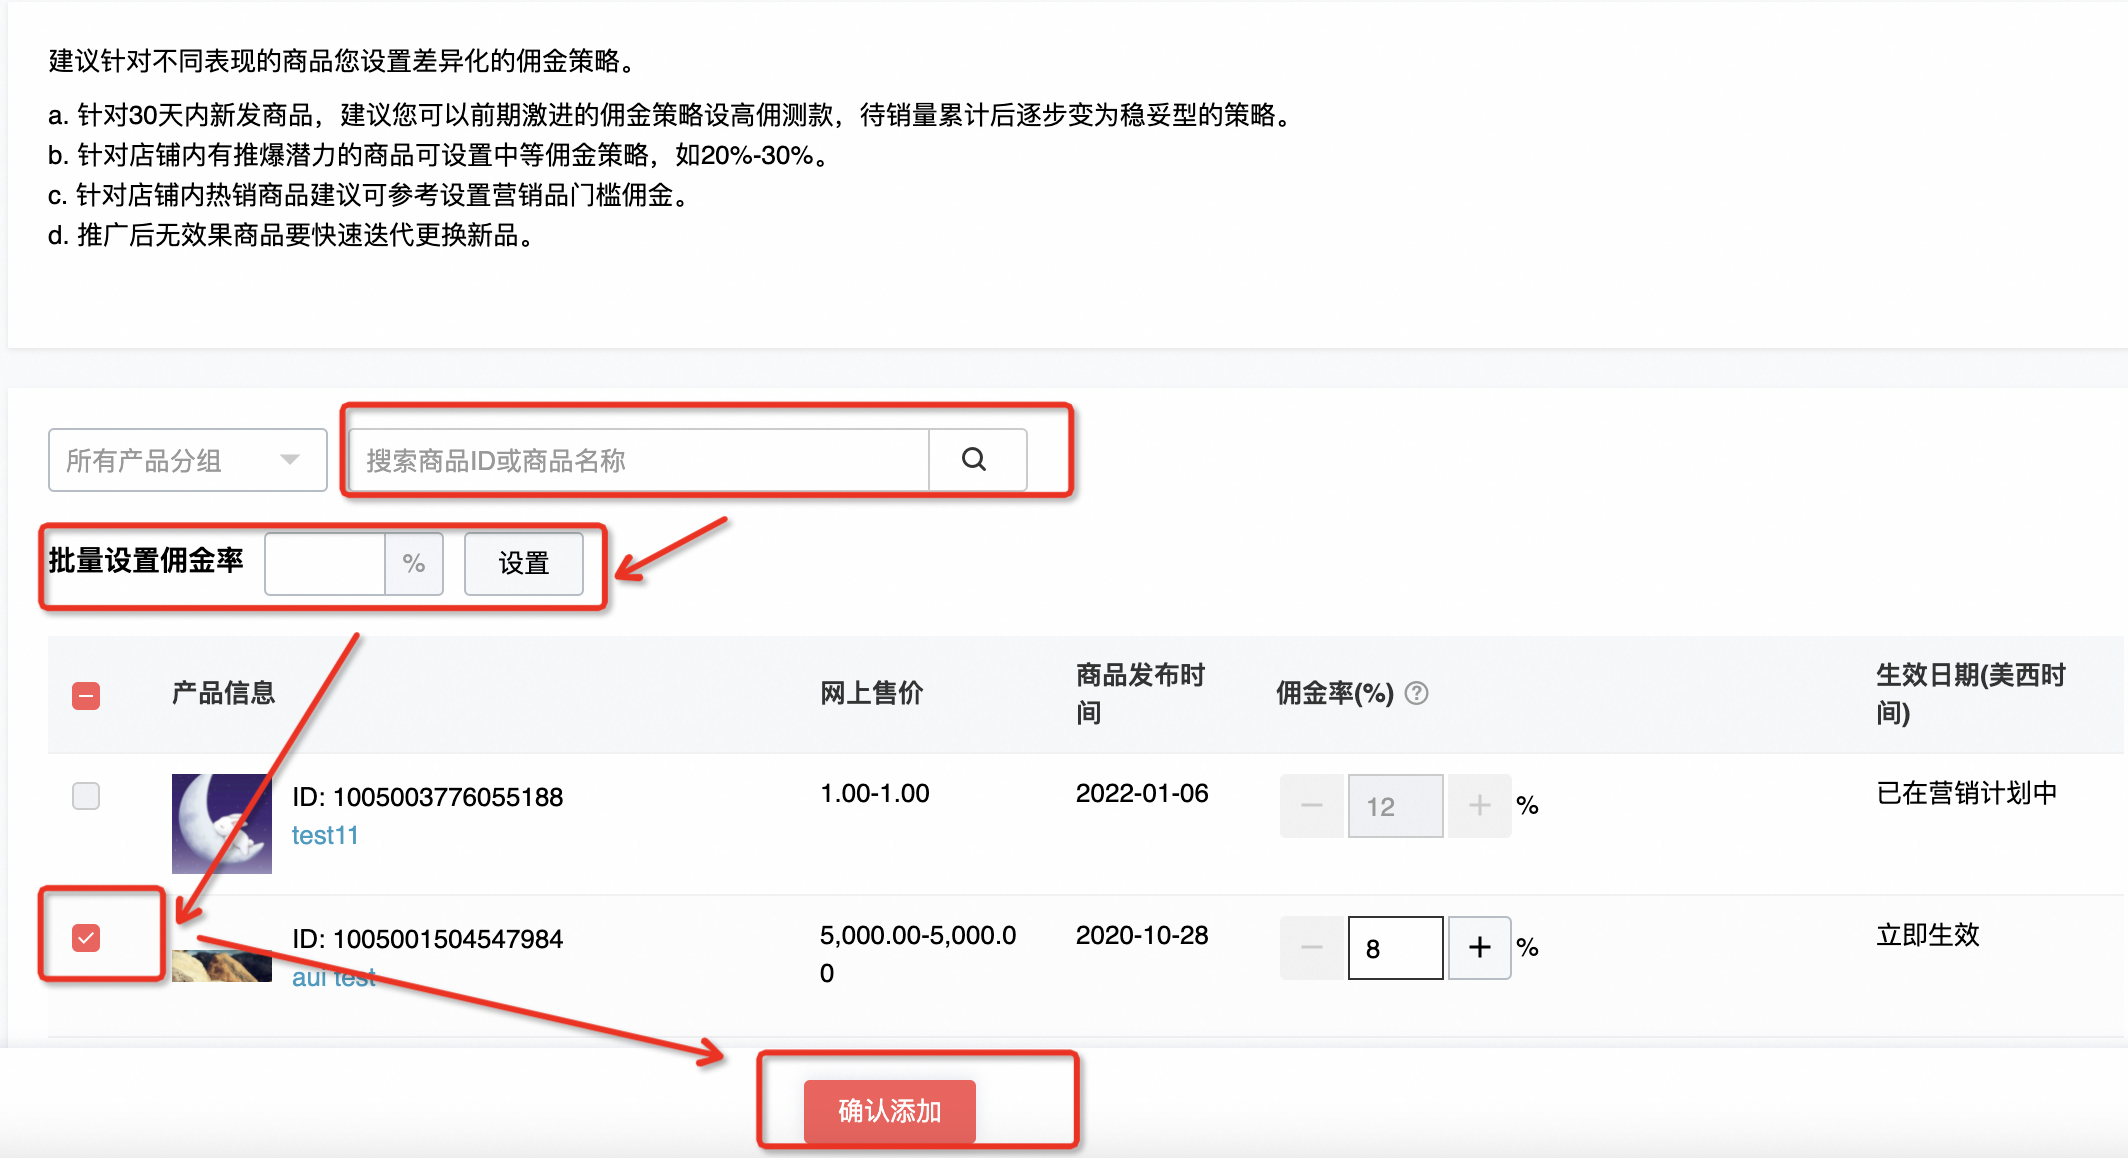2128x1158 pixels.
Task: Click the commission value 8 input field
Action: tap(1395, 947)
